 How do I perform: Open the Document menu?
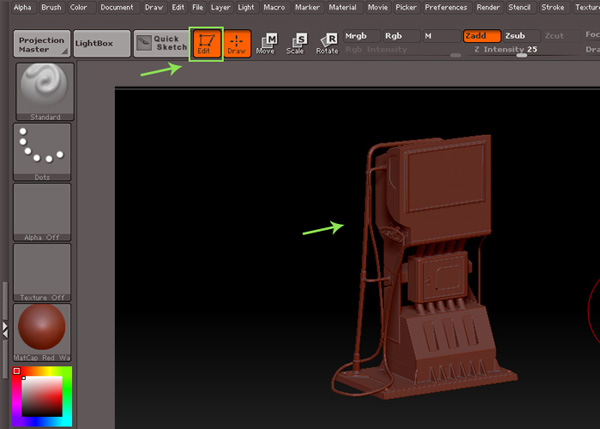click(117, 7)
